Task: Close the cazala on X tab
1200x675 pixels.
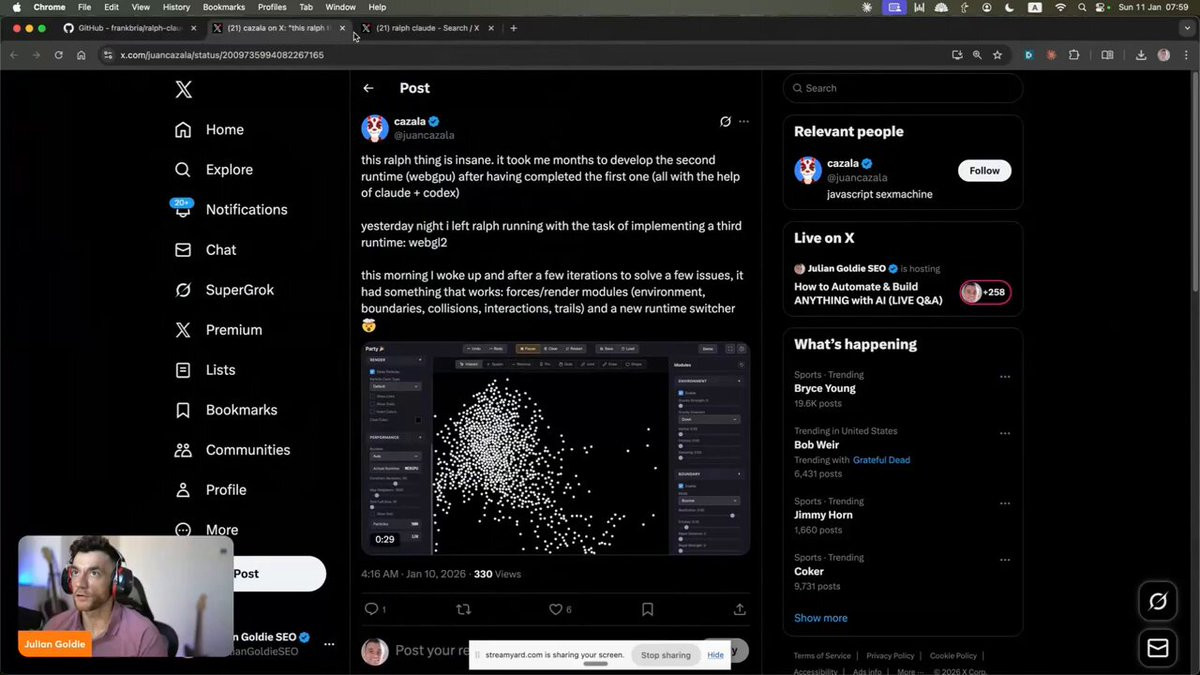Action: (x=342, y=28)
